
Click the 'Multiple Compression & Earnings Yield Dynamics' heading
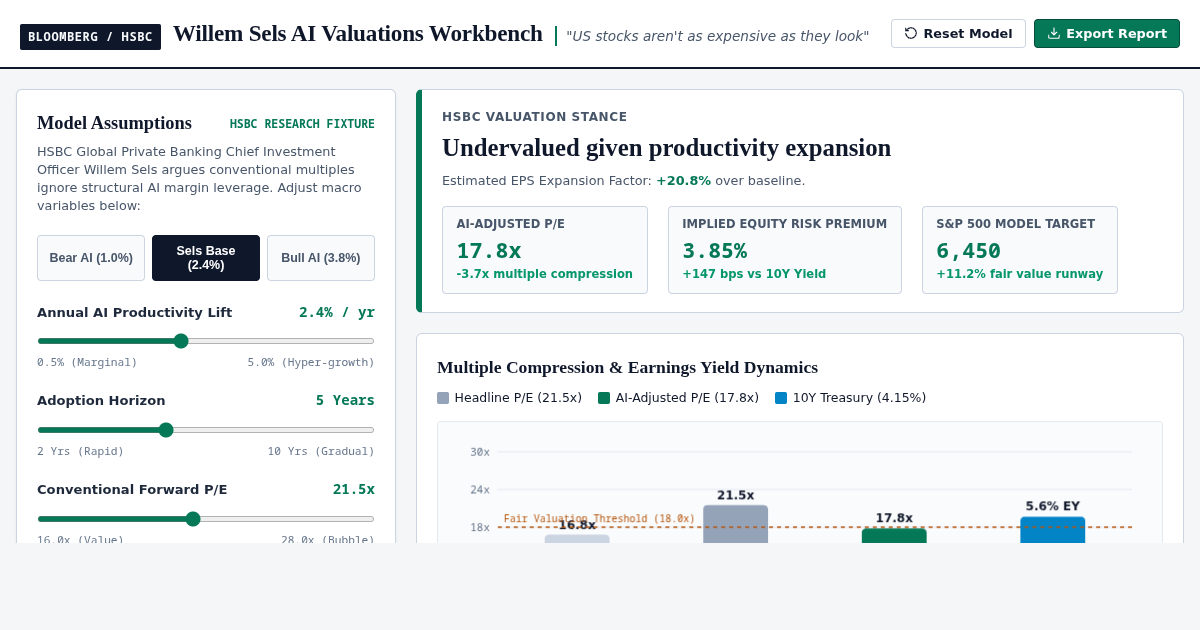click(627, 367)
